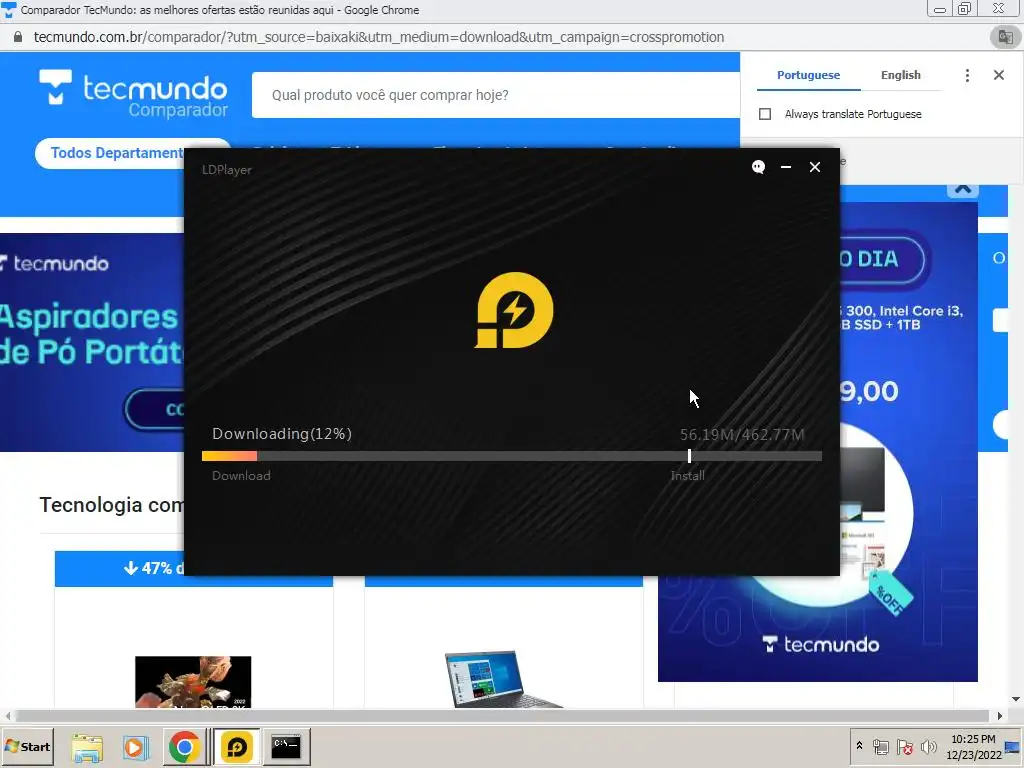Click the Aspiradores de Pó banner

(x=92, y=342)
